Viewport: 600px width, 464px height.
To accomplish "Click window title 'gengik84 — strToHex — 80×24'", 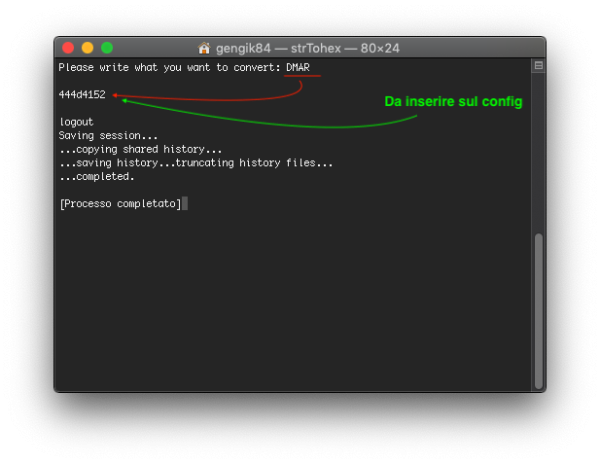I will tap(308, 49).
